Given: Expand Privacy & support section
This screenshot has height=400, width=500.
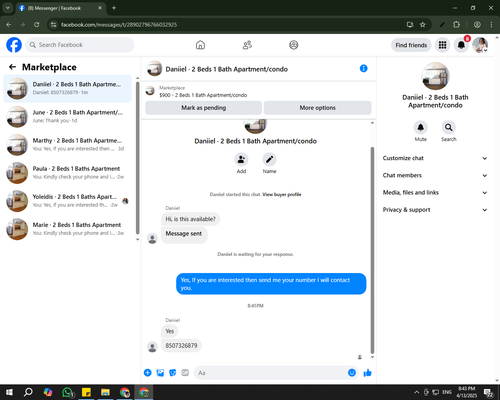Looking at the screenshot, I should [435, 210].
